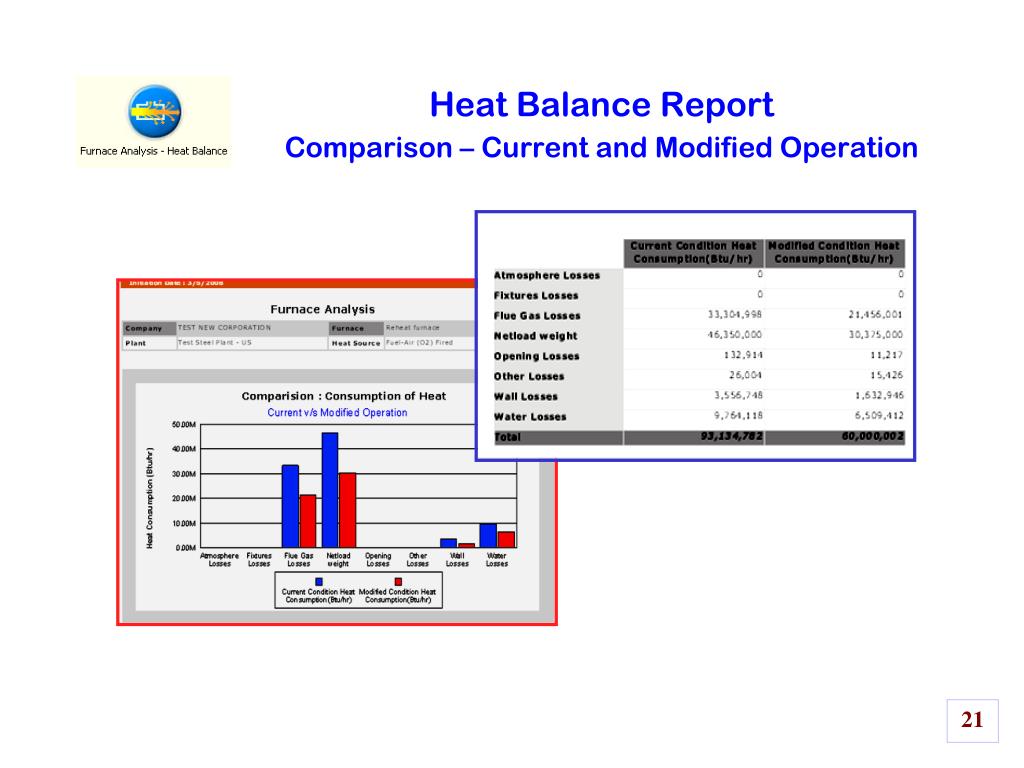Click 'Atmosphere Losses' x-axis label in chart

coord(219,560)
